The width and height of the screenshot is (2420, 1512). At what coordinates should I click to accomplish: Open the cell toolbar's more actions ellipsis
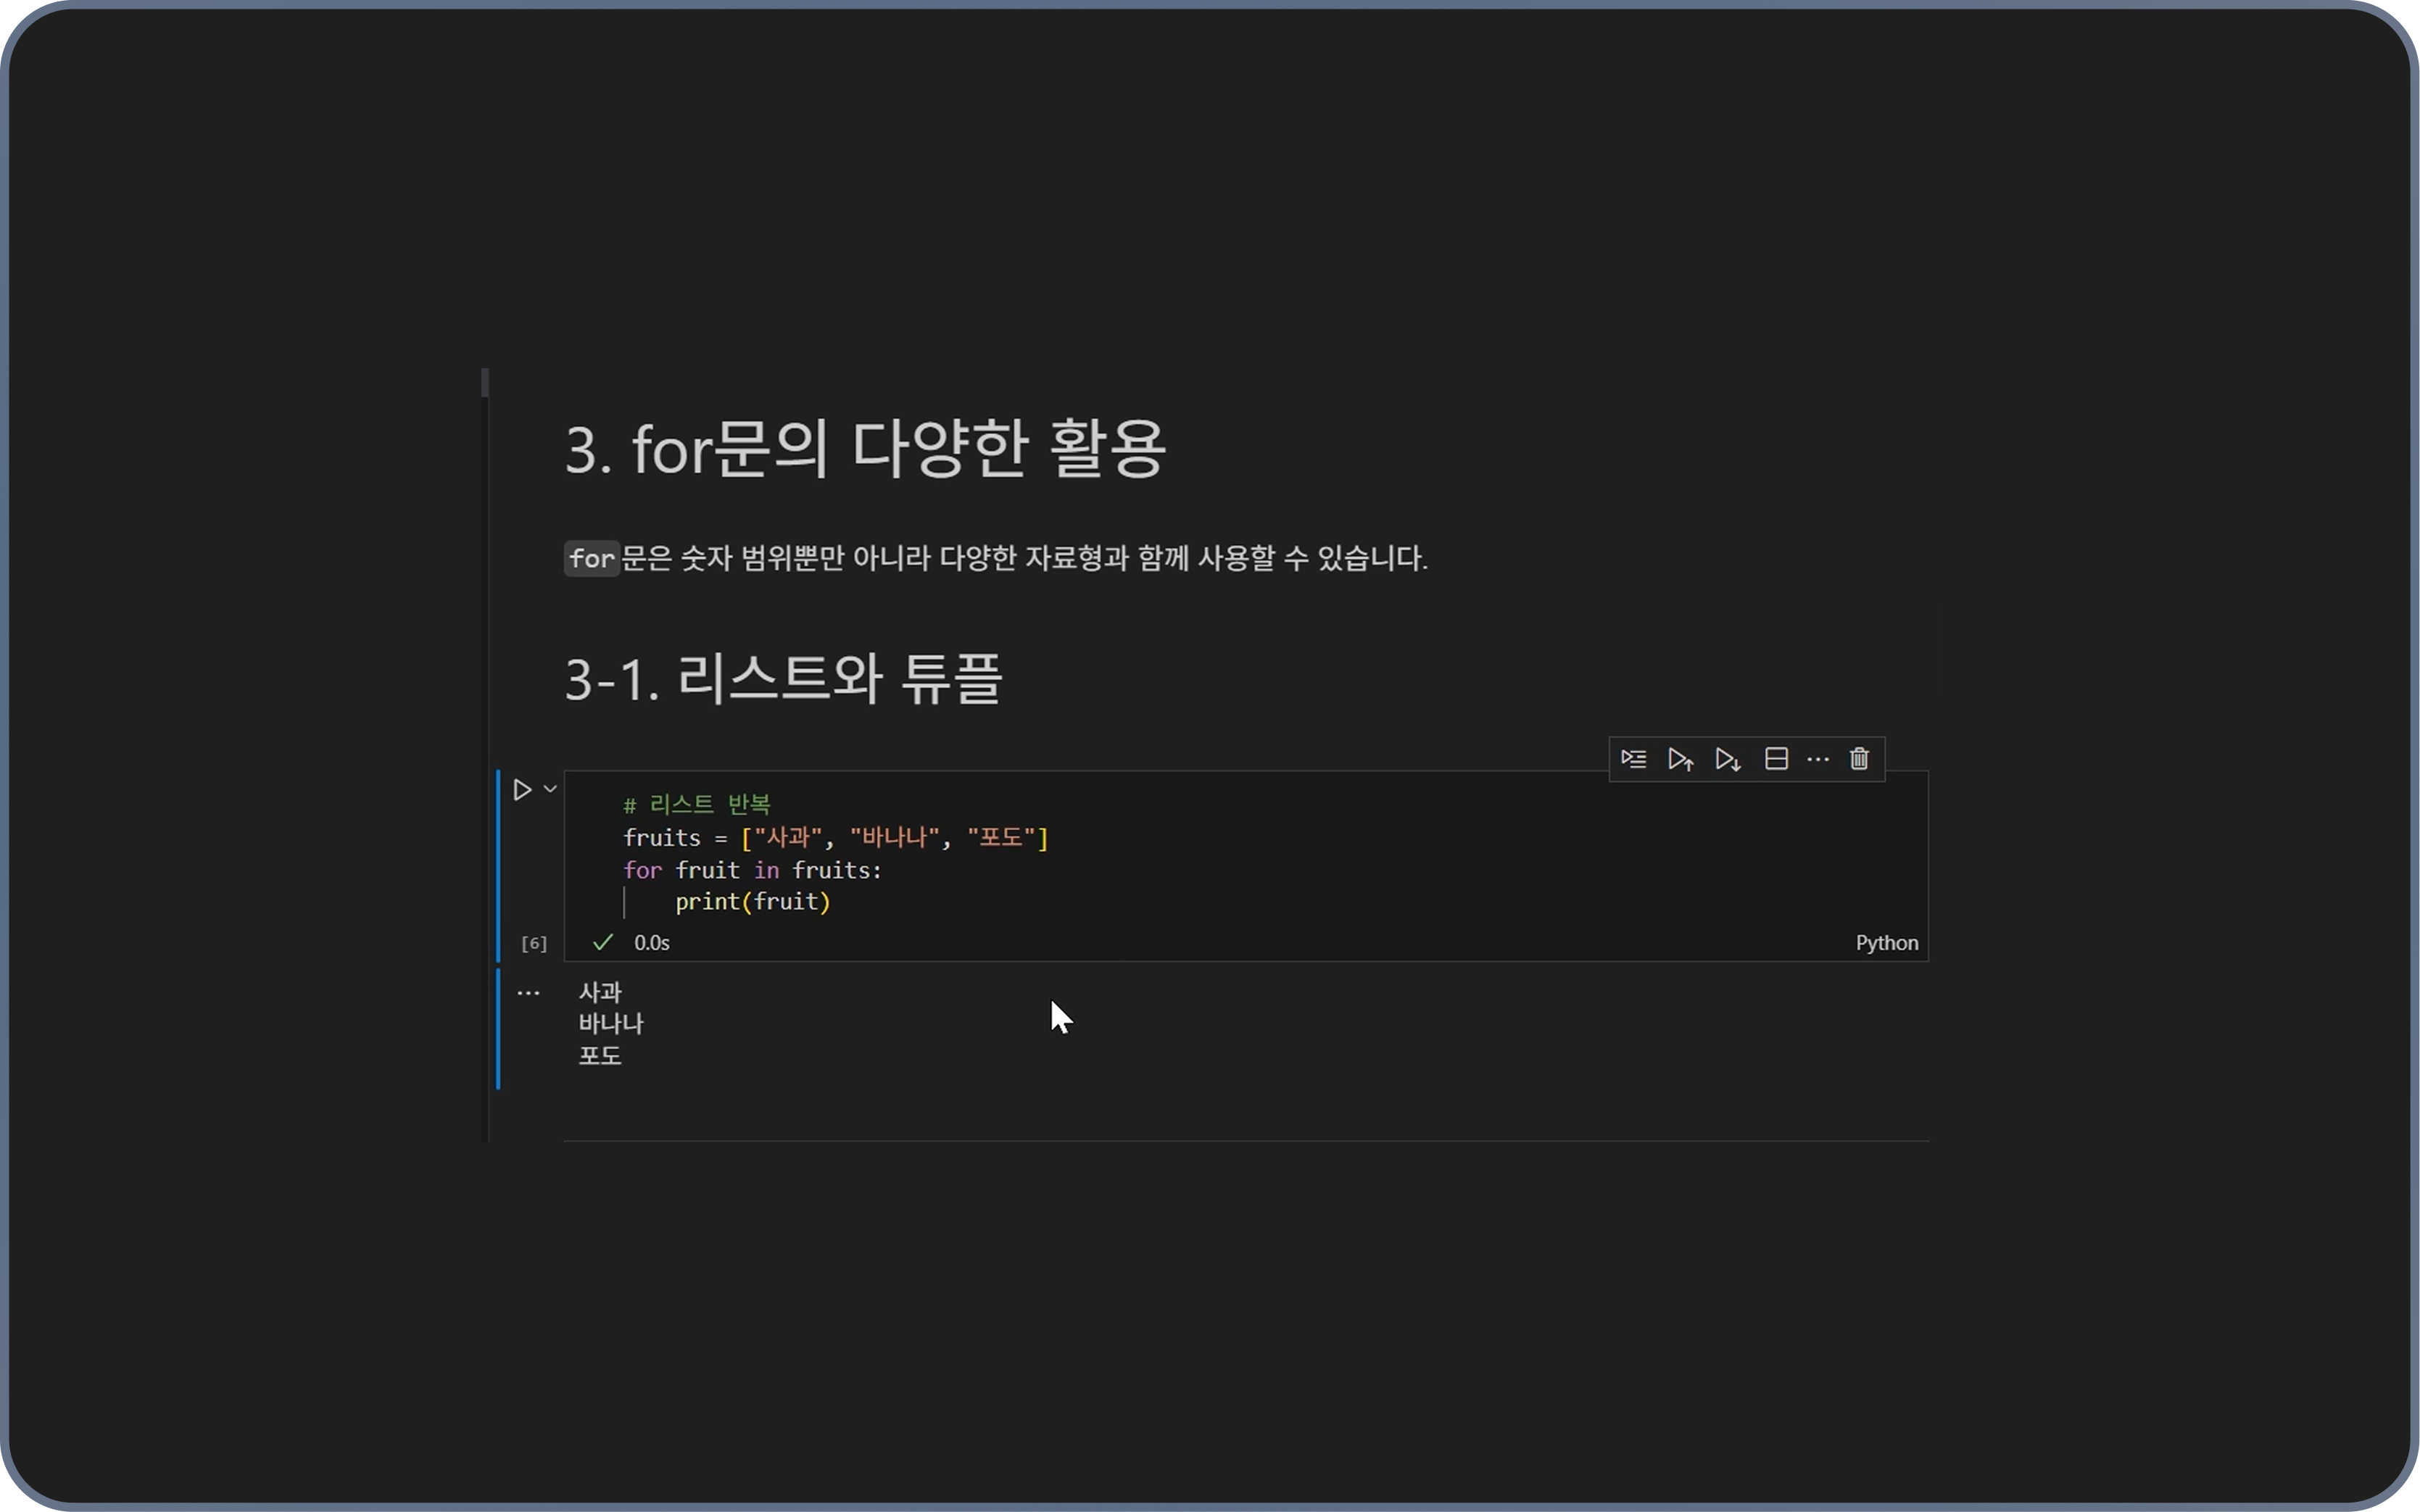[1818, 759]
